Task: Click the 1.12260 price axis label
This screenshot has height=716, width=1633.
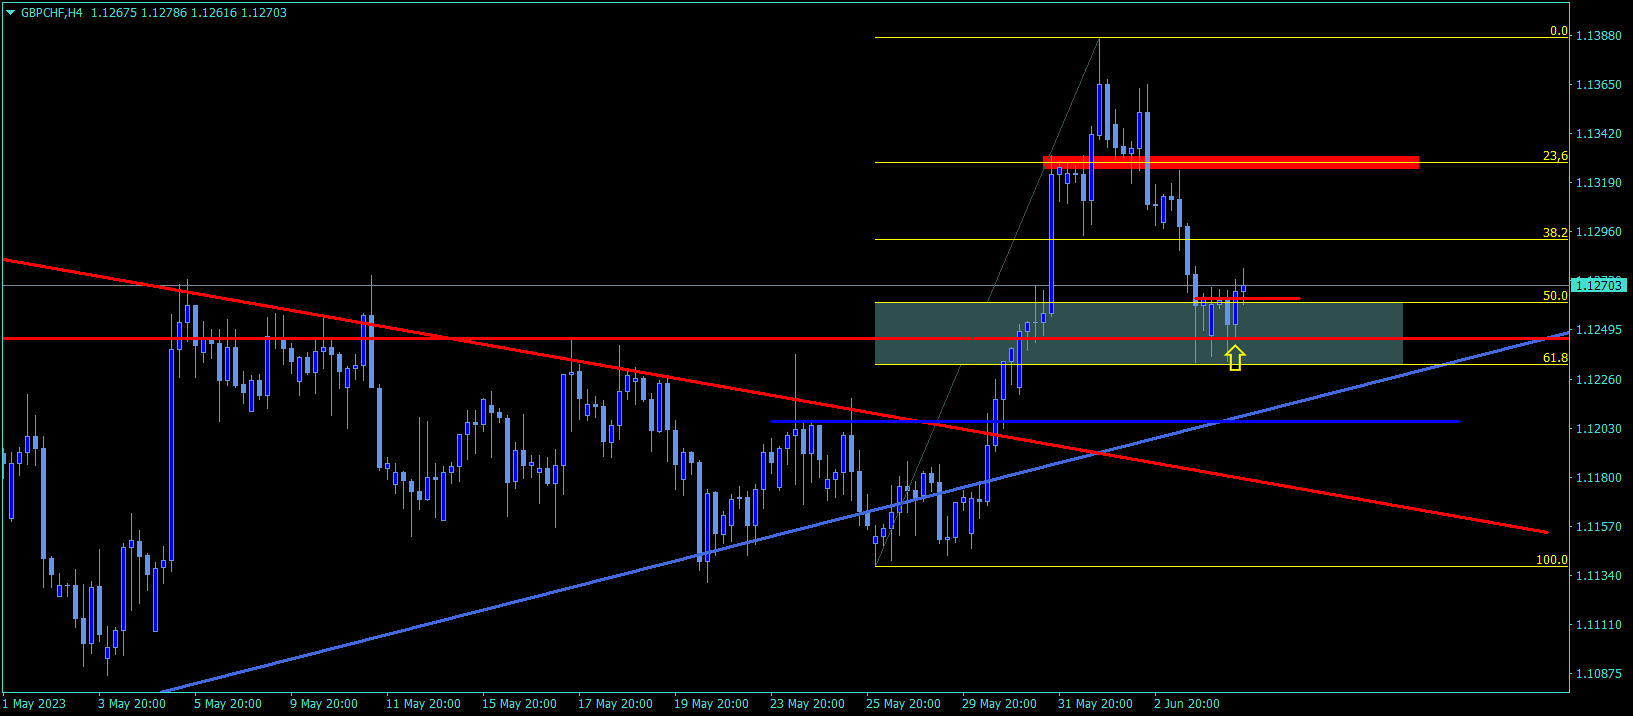Action: click(1598, 380)
